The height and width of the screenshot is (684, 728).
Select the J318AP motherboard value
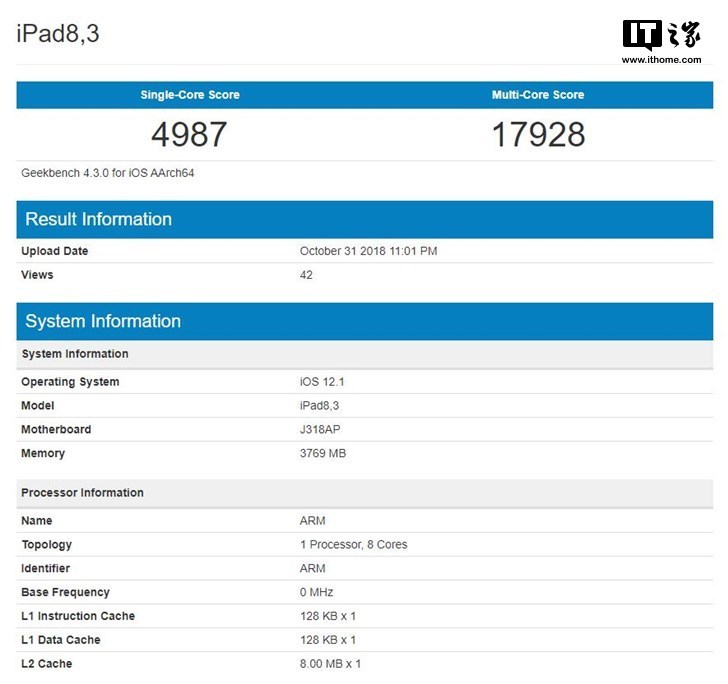coord(320,429)
